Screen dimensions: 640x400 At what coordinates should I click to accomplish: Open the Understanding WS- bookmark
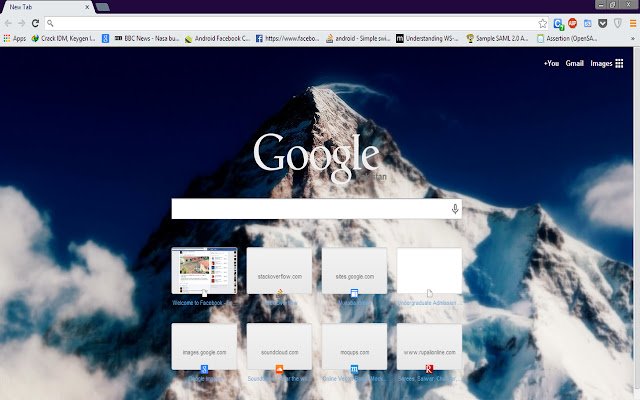pos(427,38)
